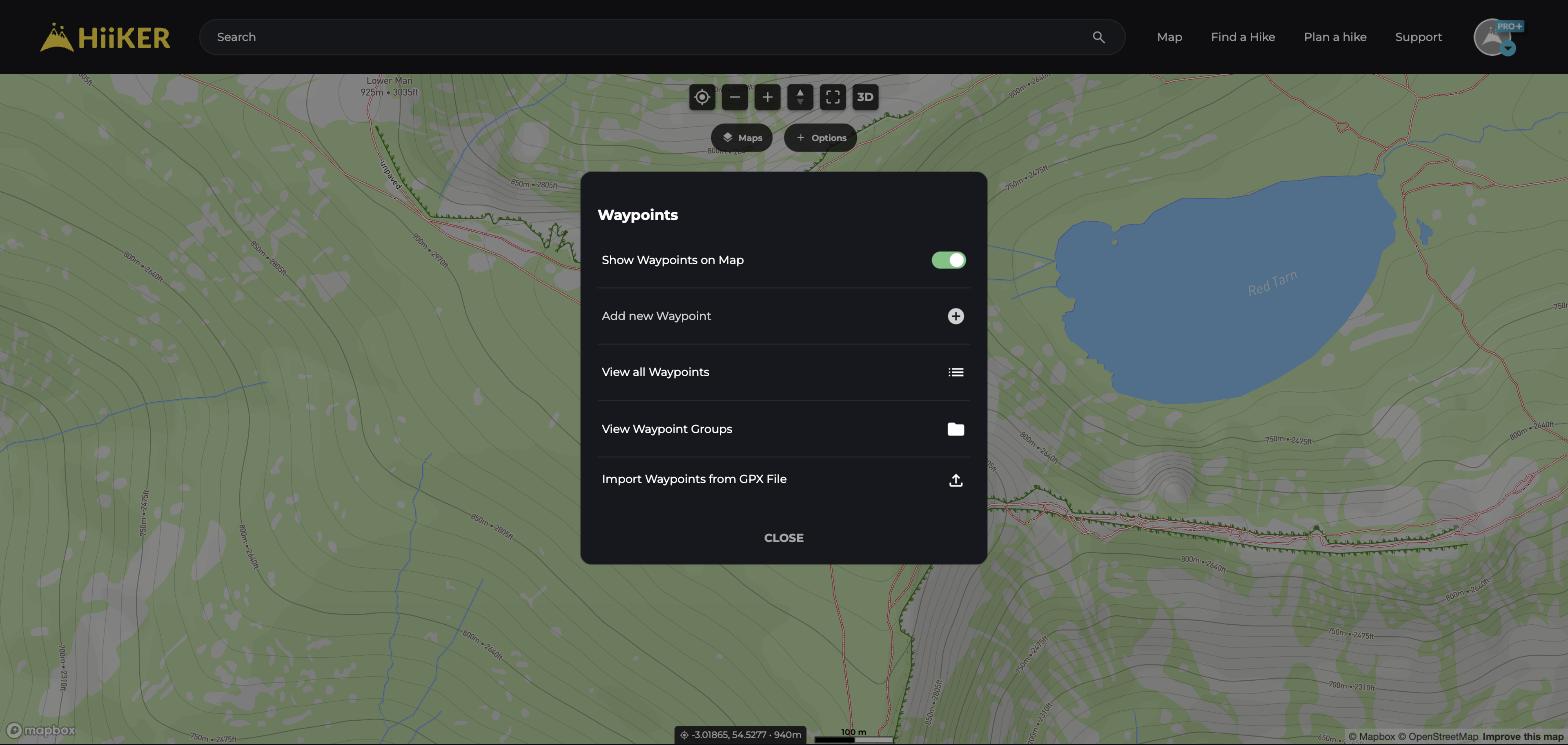Viewport: 1568px width, 745px height.
Task: Click the search magnifier icon
Action: pyautogui.click(x=1098, y=37)
